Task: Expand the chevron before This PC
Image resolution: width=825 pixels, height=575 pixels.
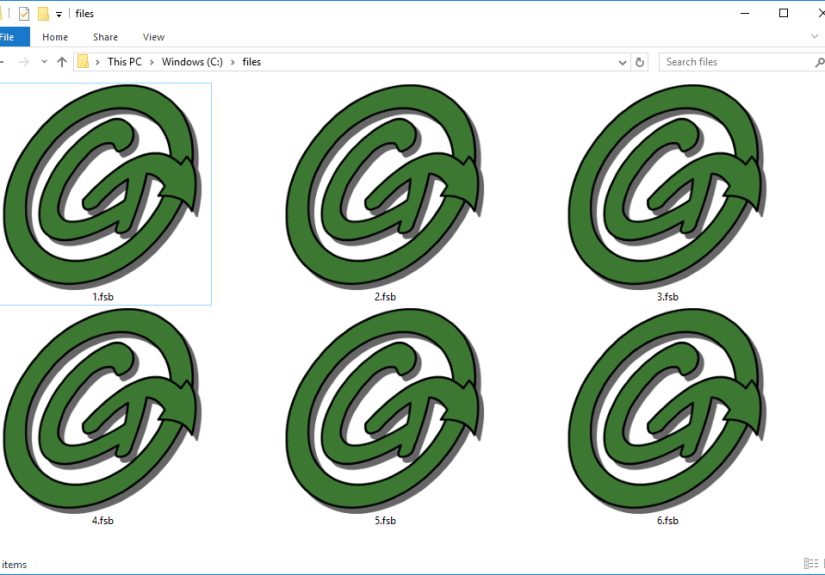Action: point(97,62)
